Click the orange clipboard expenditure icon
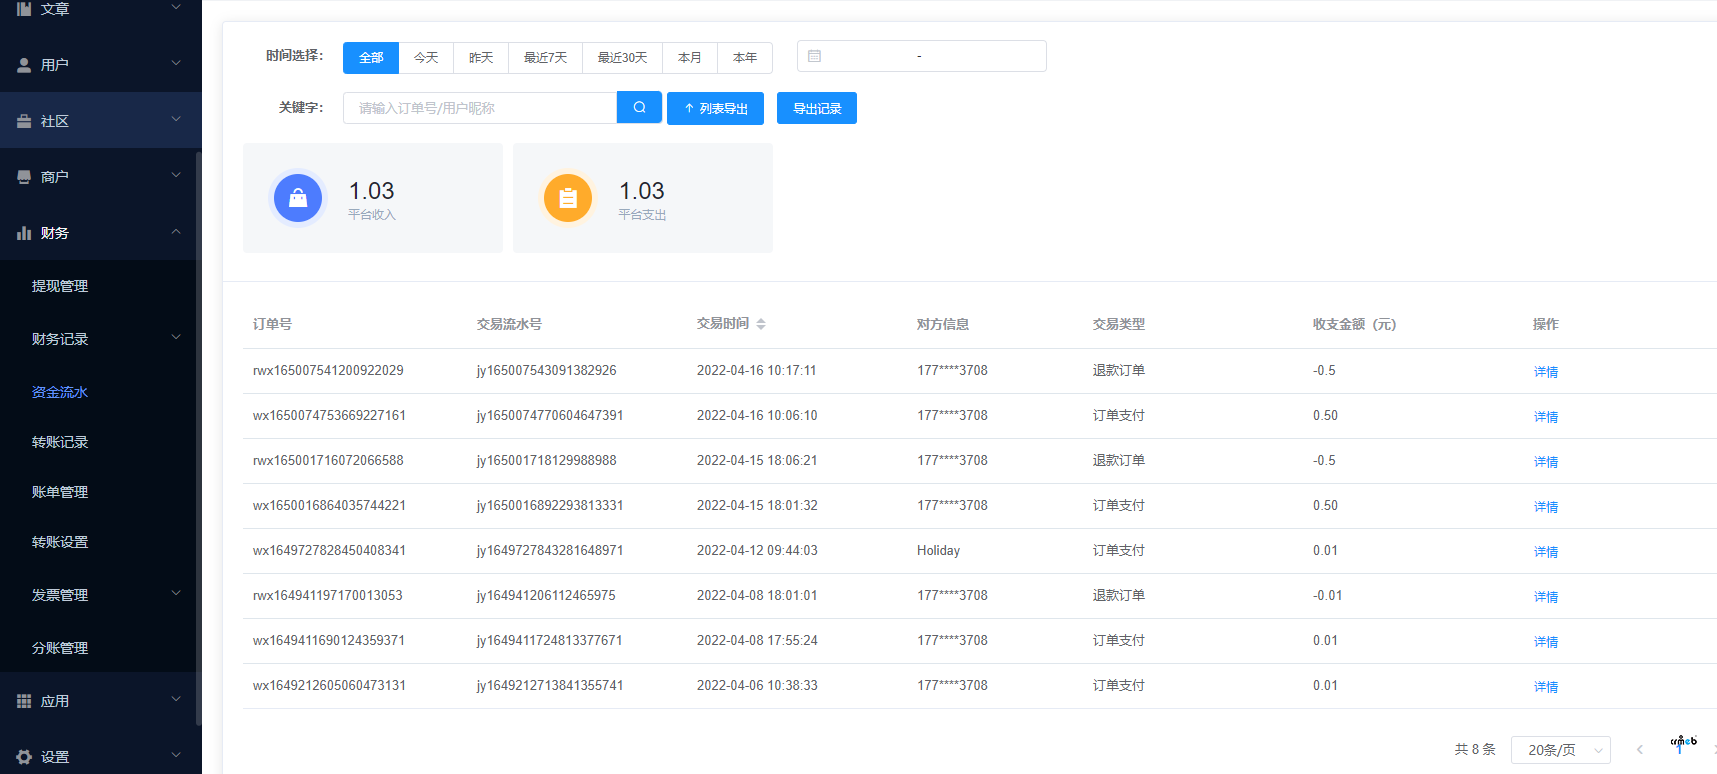1717x774 pixels. click(x=568, y=198)
